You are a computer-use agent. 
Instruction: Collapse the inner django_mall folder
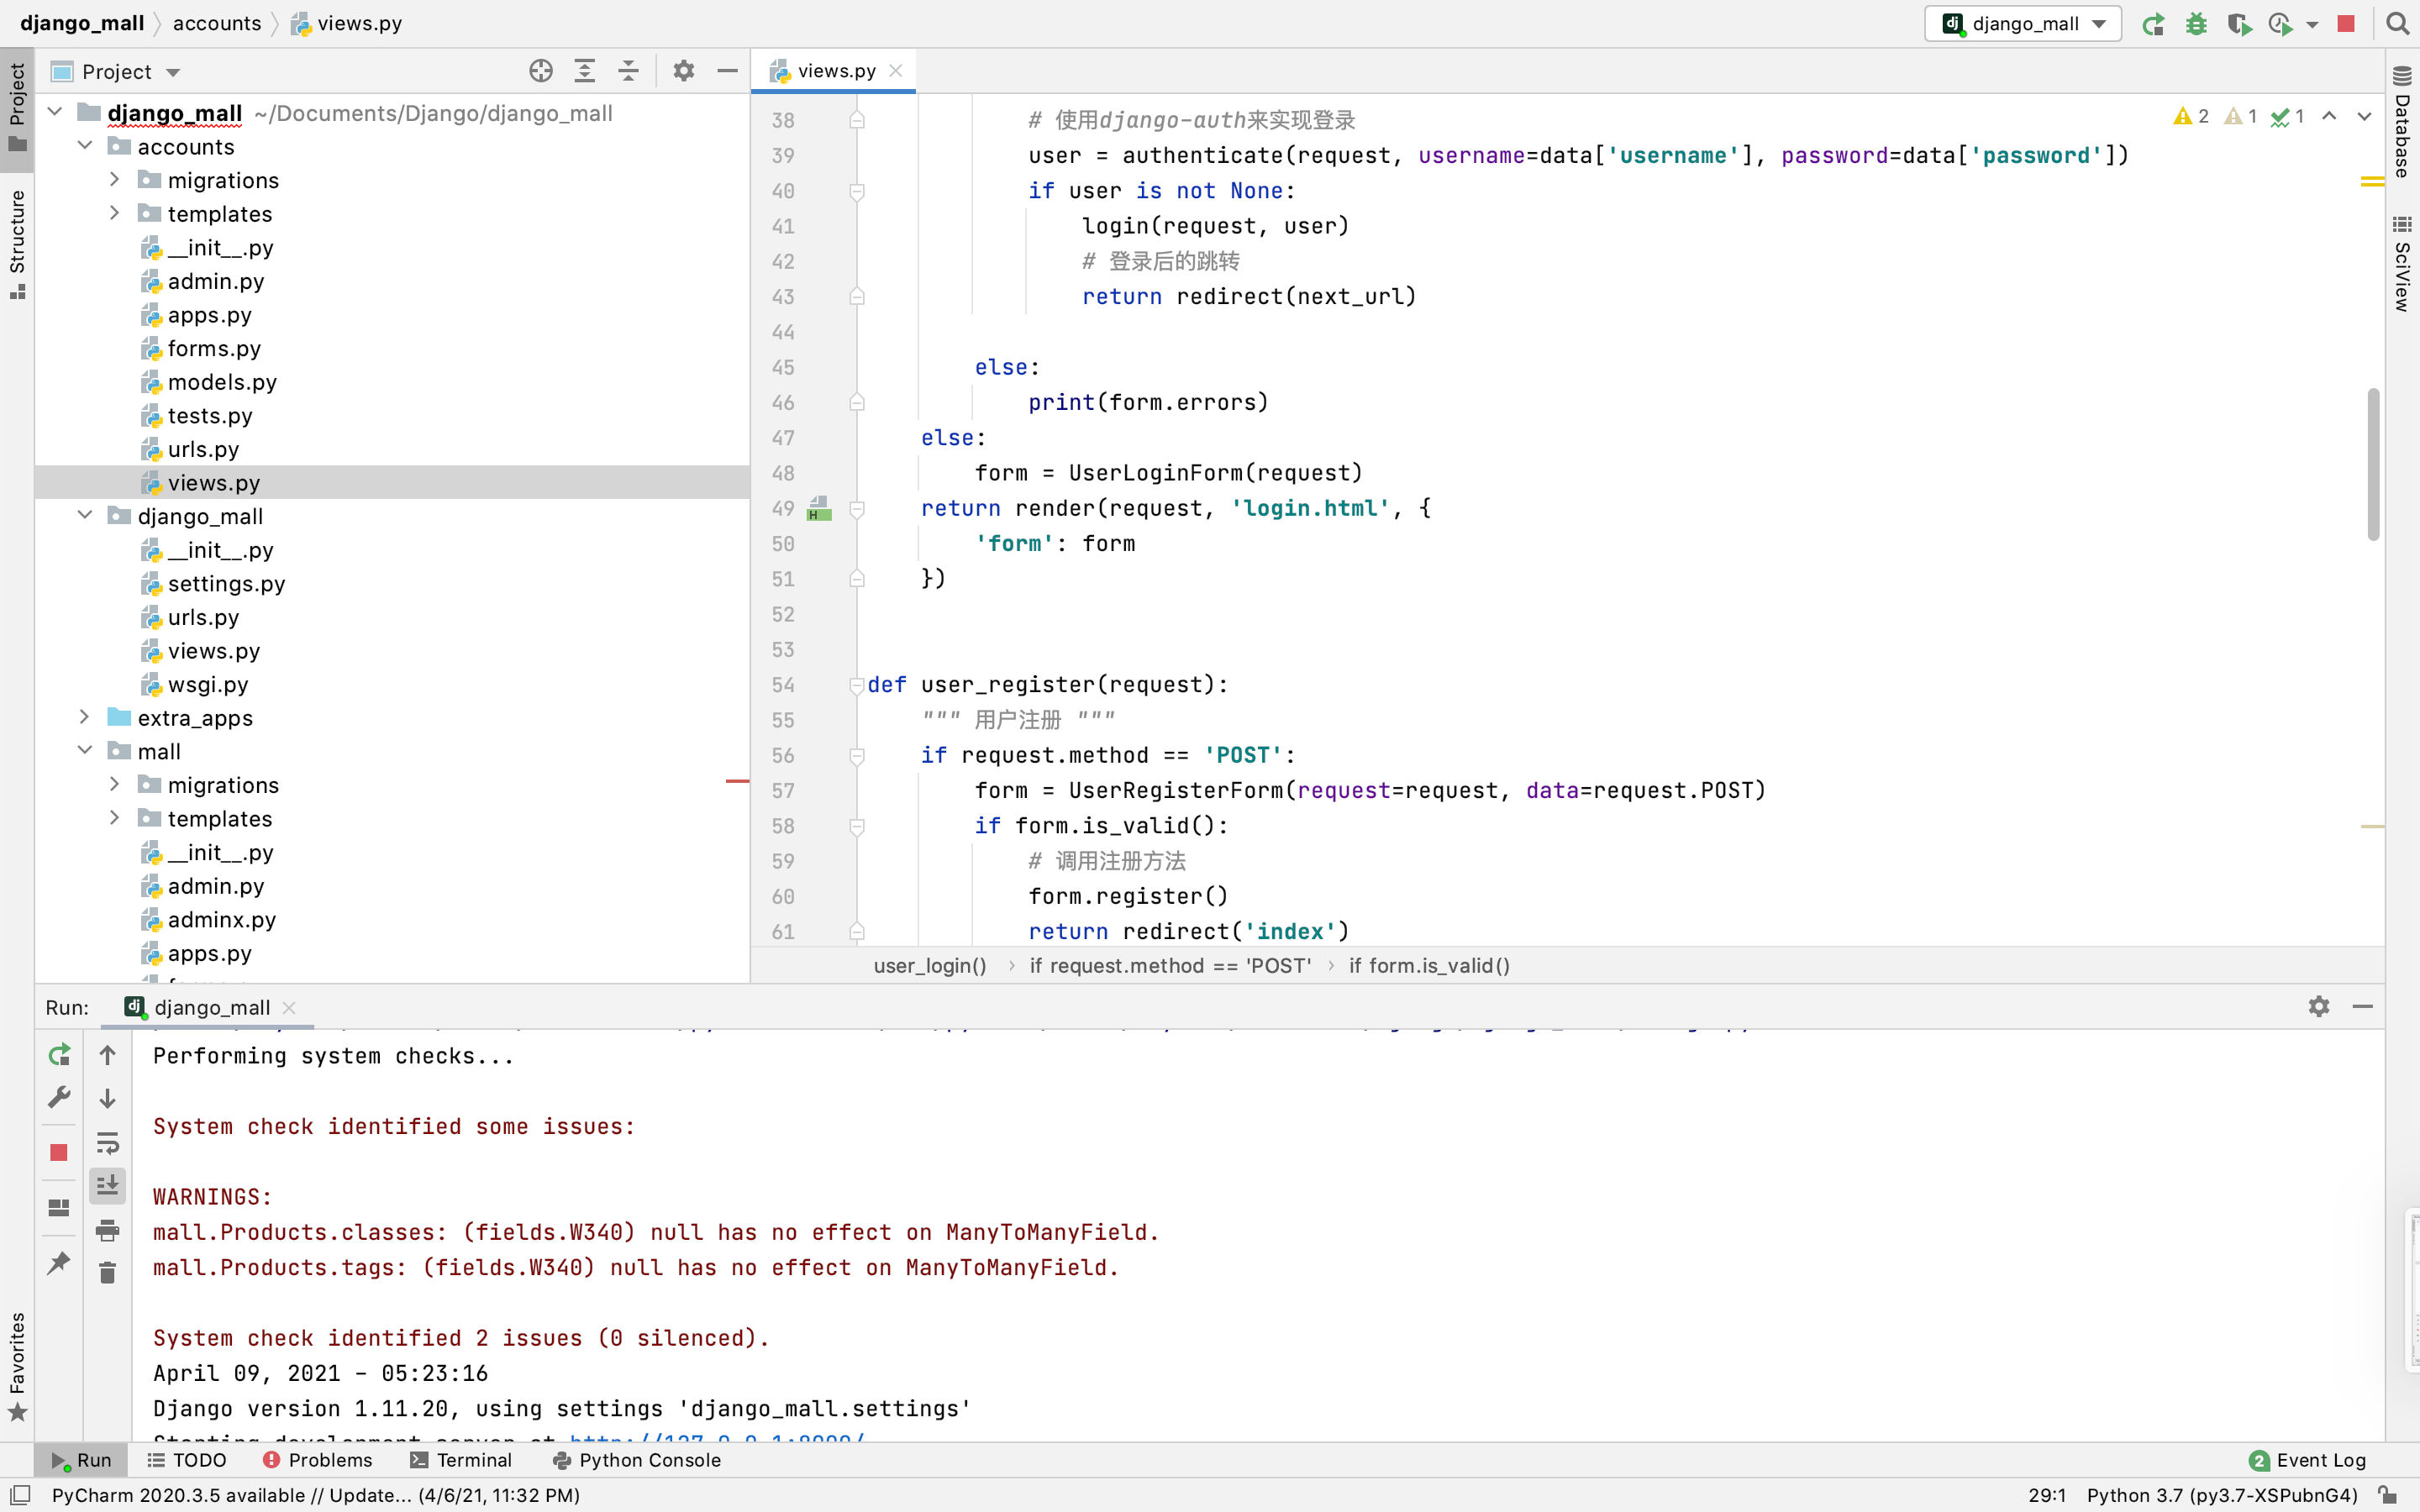point(85,516)
